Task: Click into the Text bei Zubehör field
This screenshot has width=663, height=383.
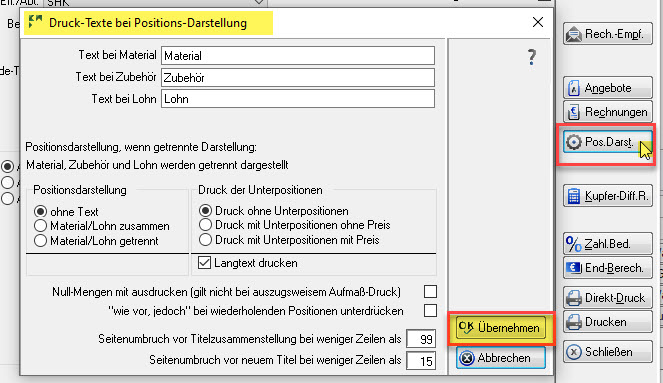Action: (x=298, y=77)
